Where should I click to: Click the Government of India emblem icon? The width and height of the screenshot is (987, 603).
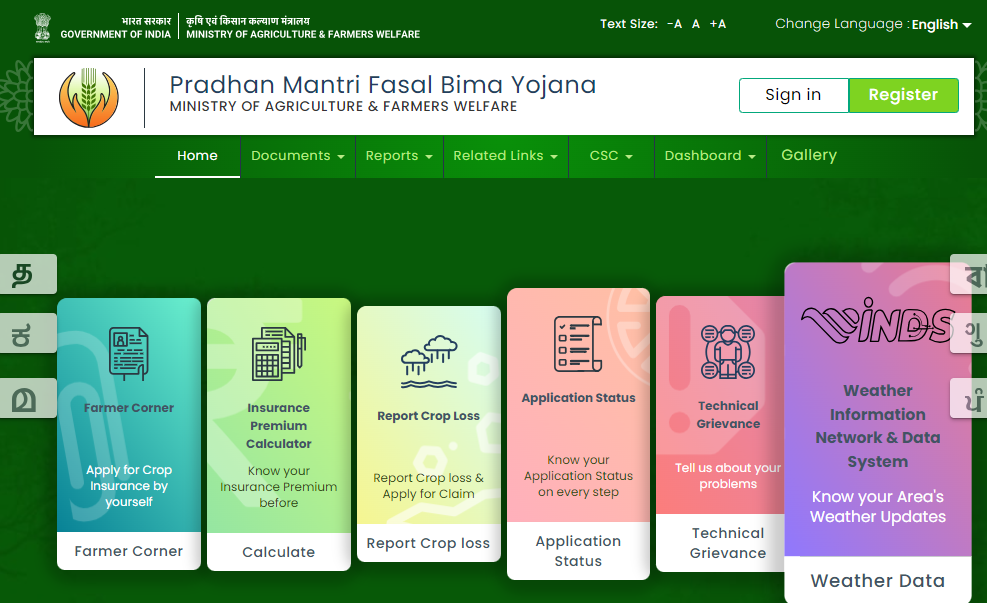click(x=42, y=28)
